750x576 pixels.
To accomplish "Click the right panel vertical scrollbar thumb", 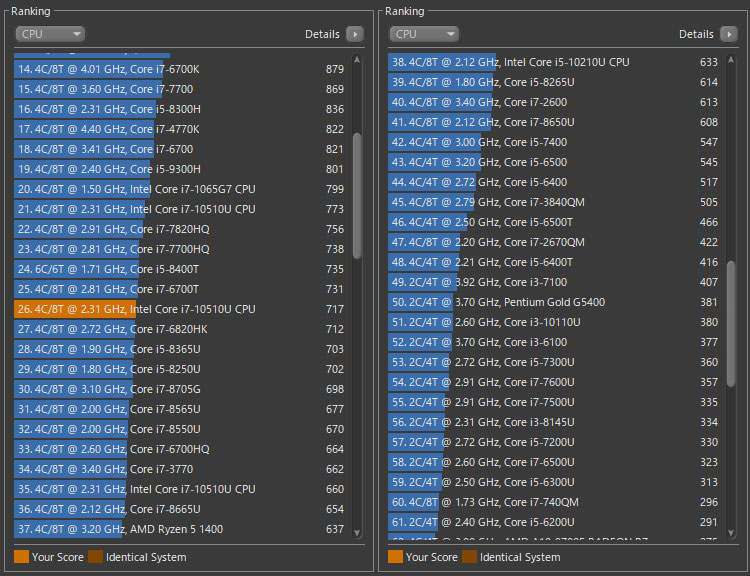I will (731, 324).
